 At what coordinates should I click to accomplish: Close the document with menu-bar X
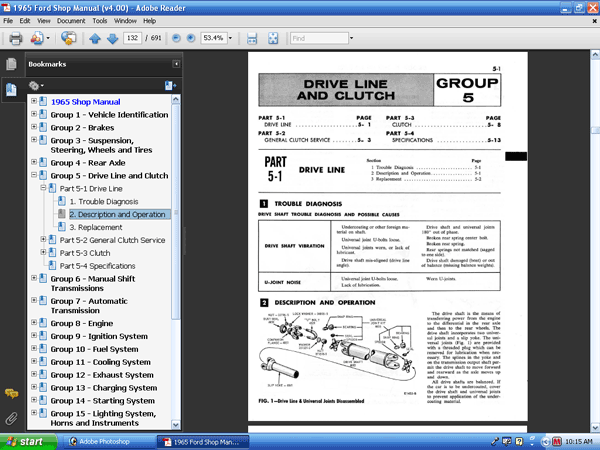(595, 21)
